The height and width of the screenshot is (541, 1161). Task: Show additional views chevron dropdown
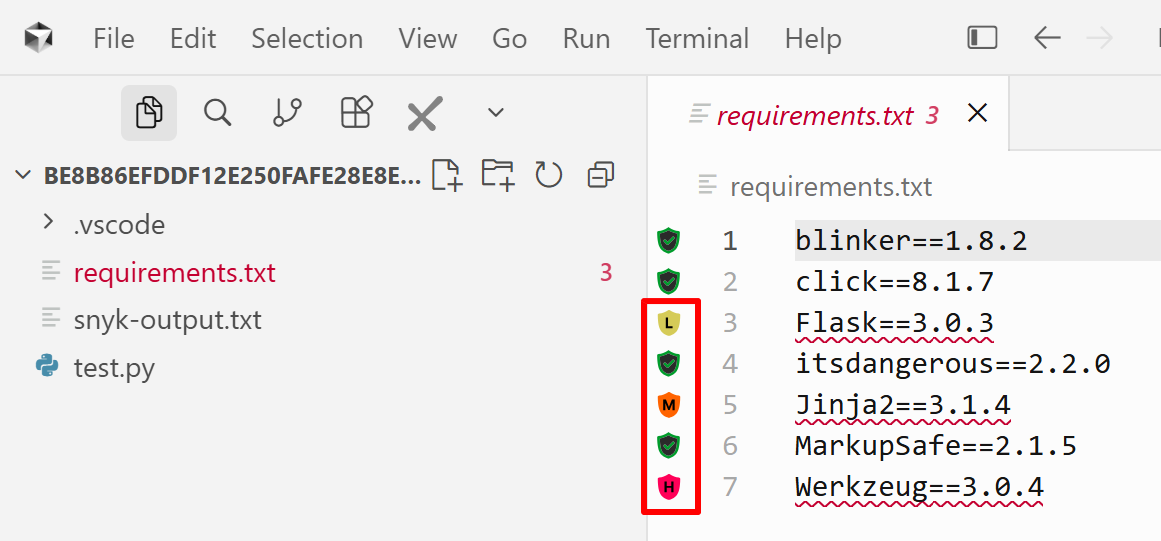(495, 112)
